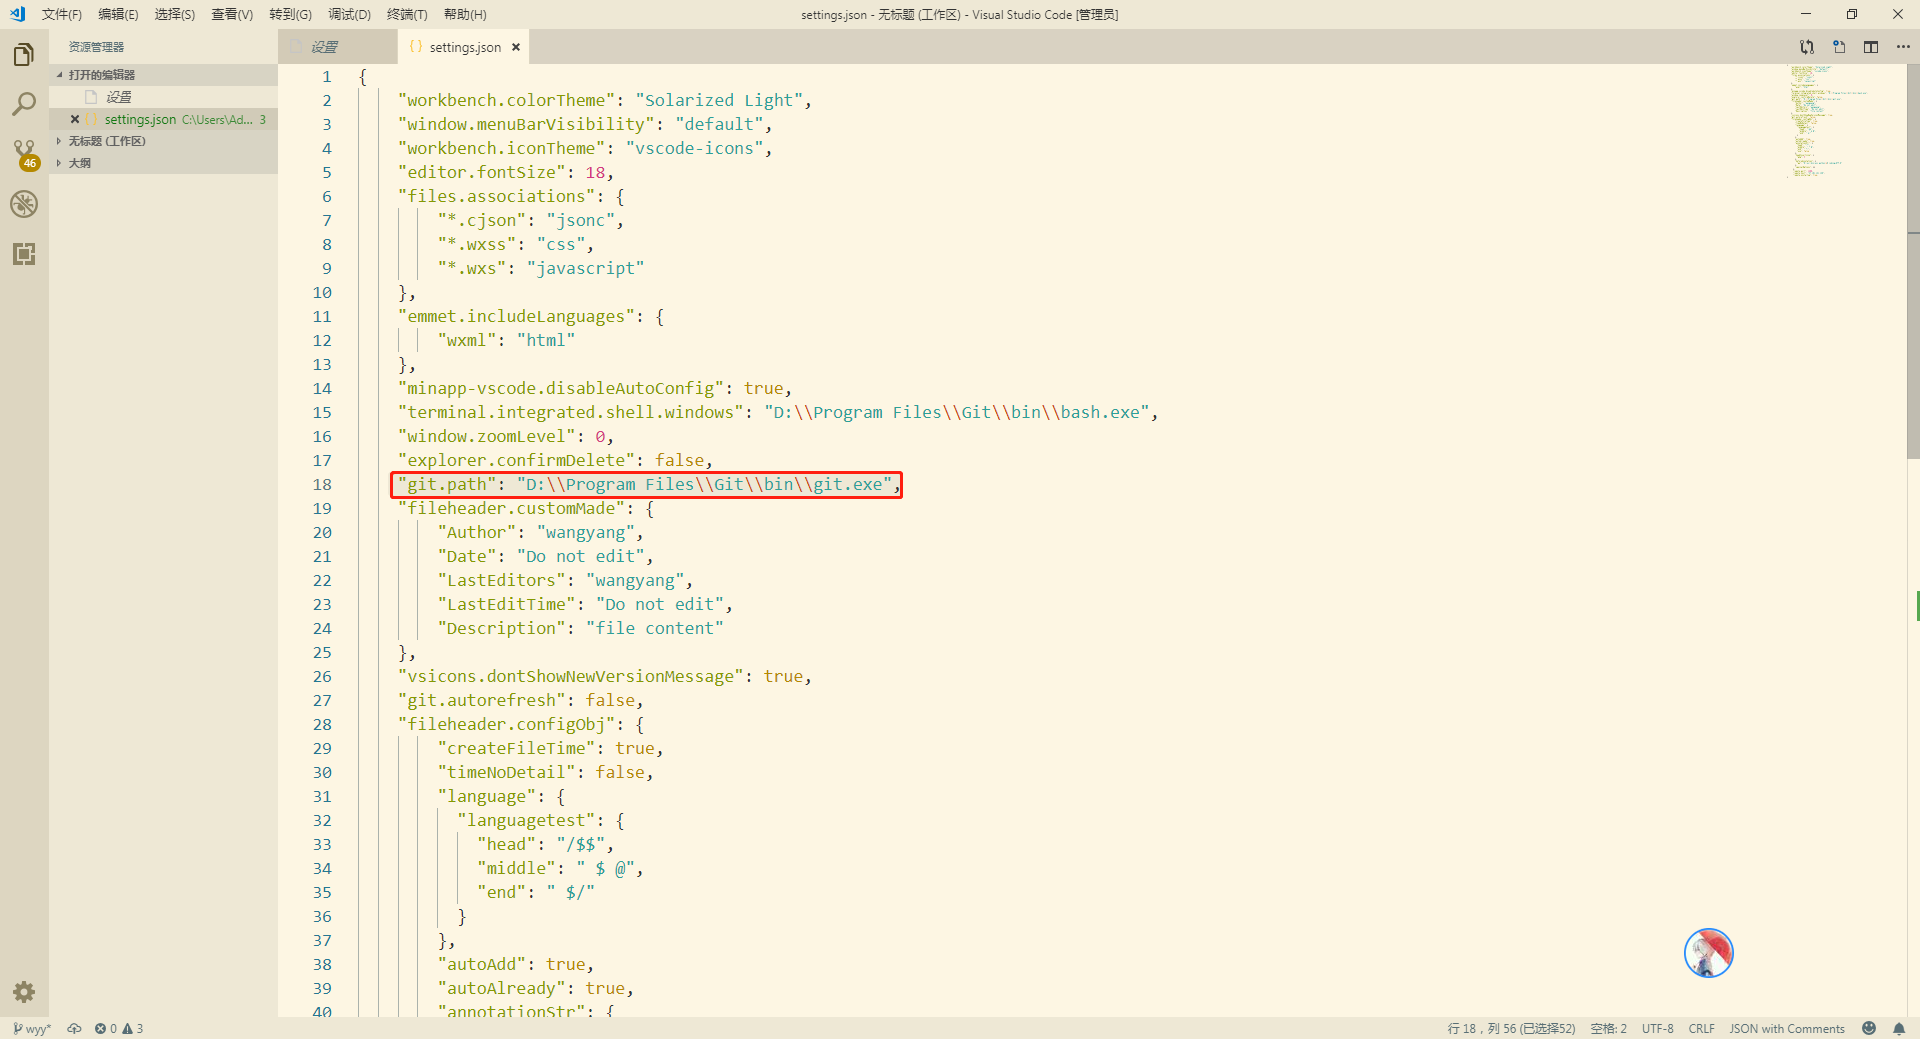Image resolution: width=1920 pixels, height=1039 pixels.
Task: Open the 终端(T) menu
Action: coord(406,14)
